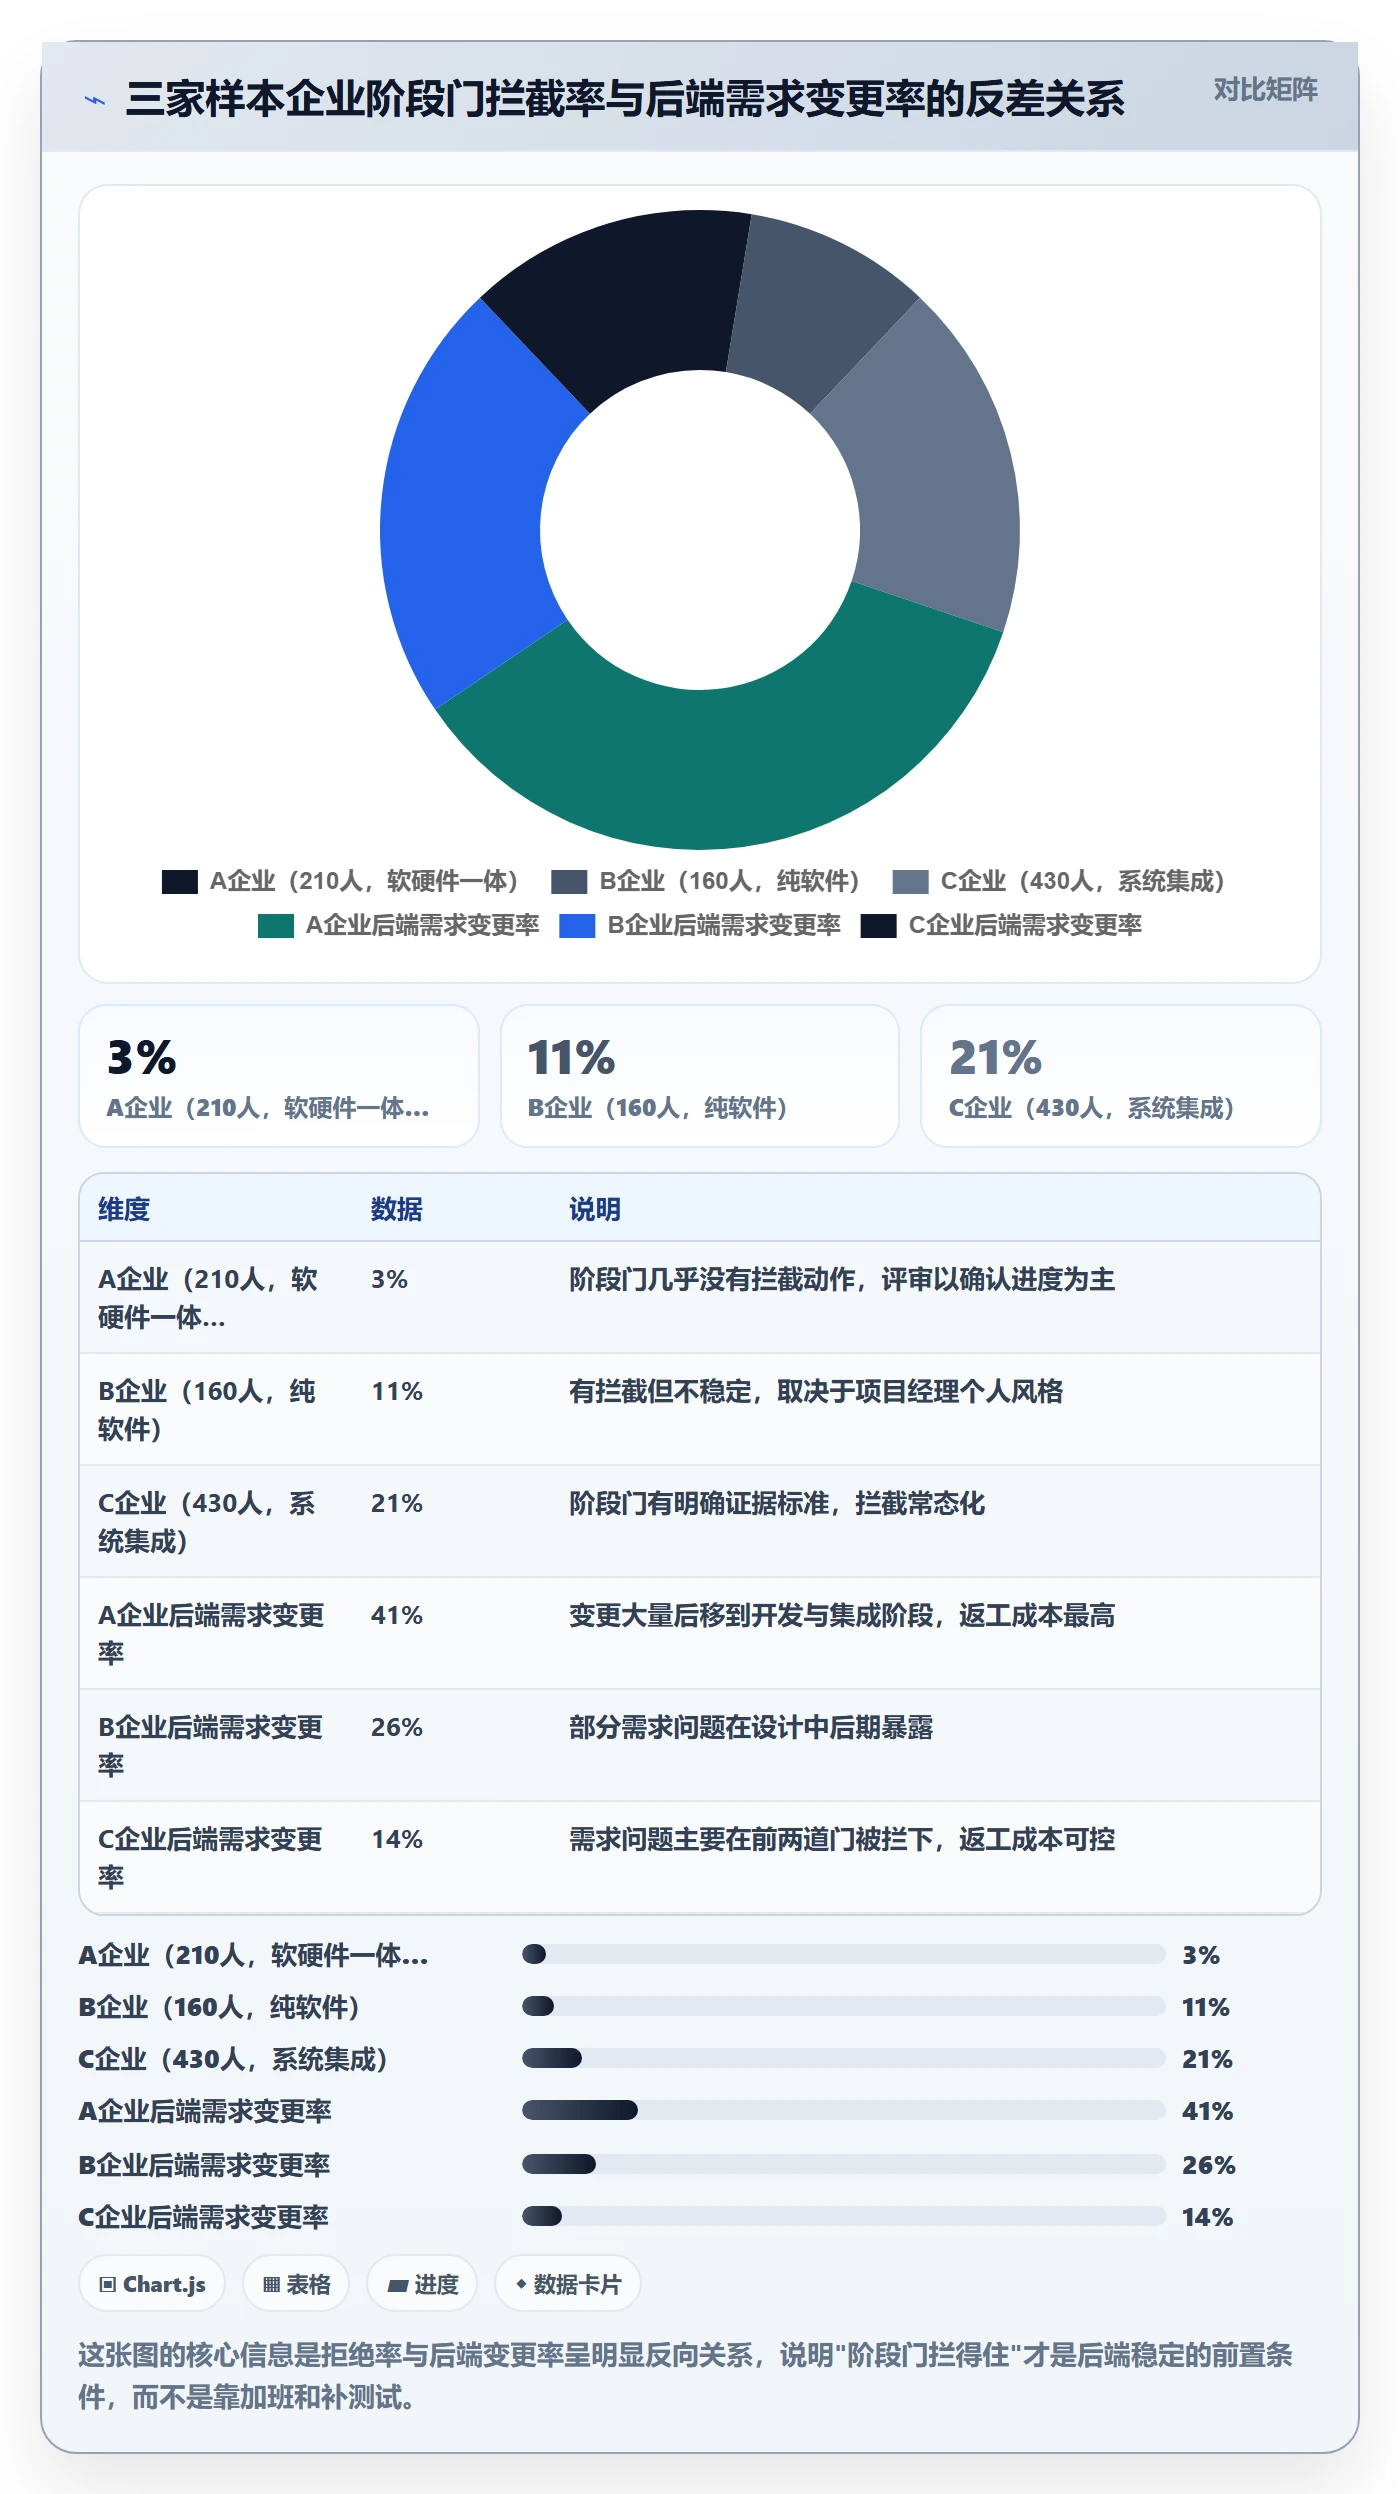
Task: Toggle legend swatch for C企业后端需求变更率
Action: pos(878,926)
